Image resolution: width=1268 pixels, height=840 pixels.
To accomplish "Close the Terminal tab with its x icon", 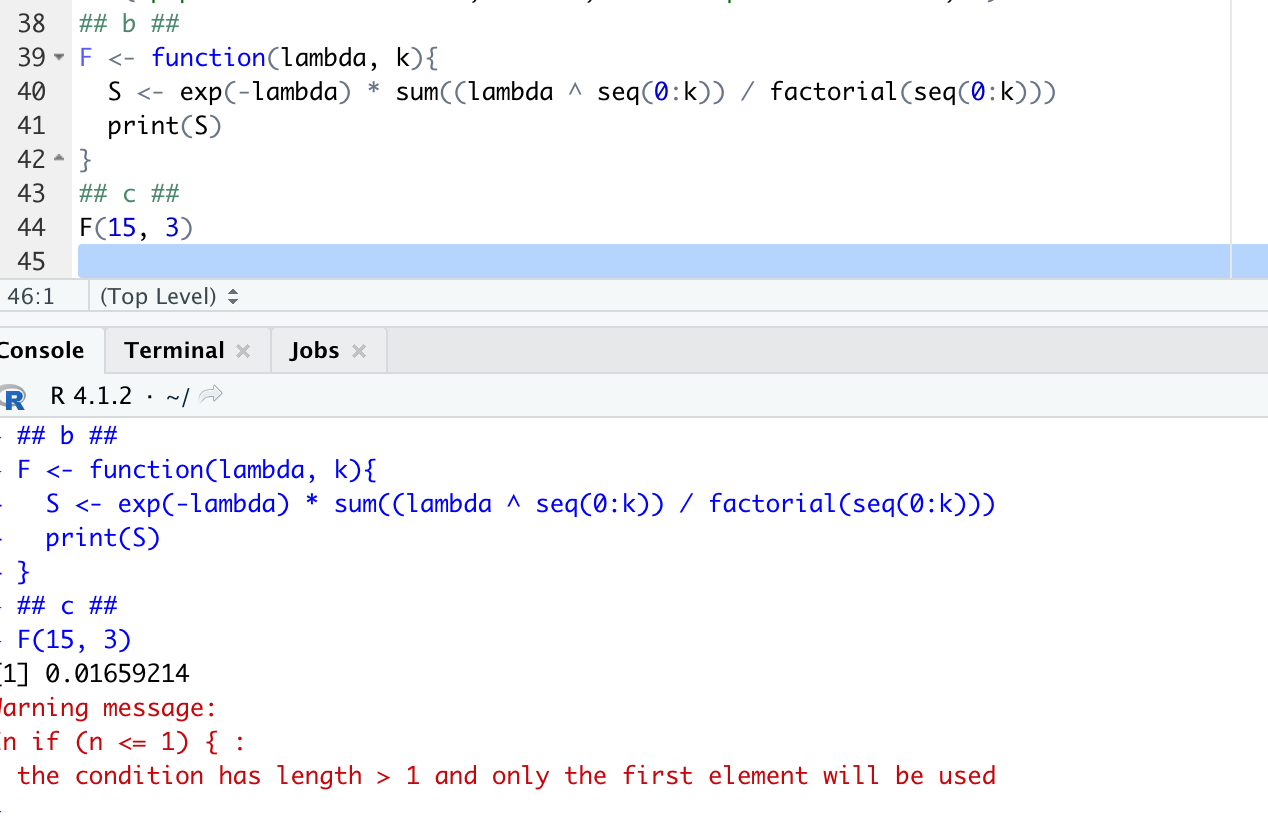I will pyautogui.click(x=242, y=350).
